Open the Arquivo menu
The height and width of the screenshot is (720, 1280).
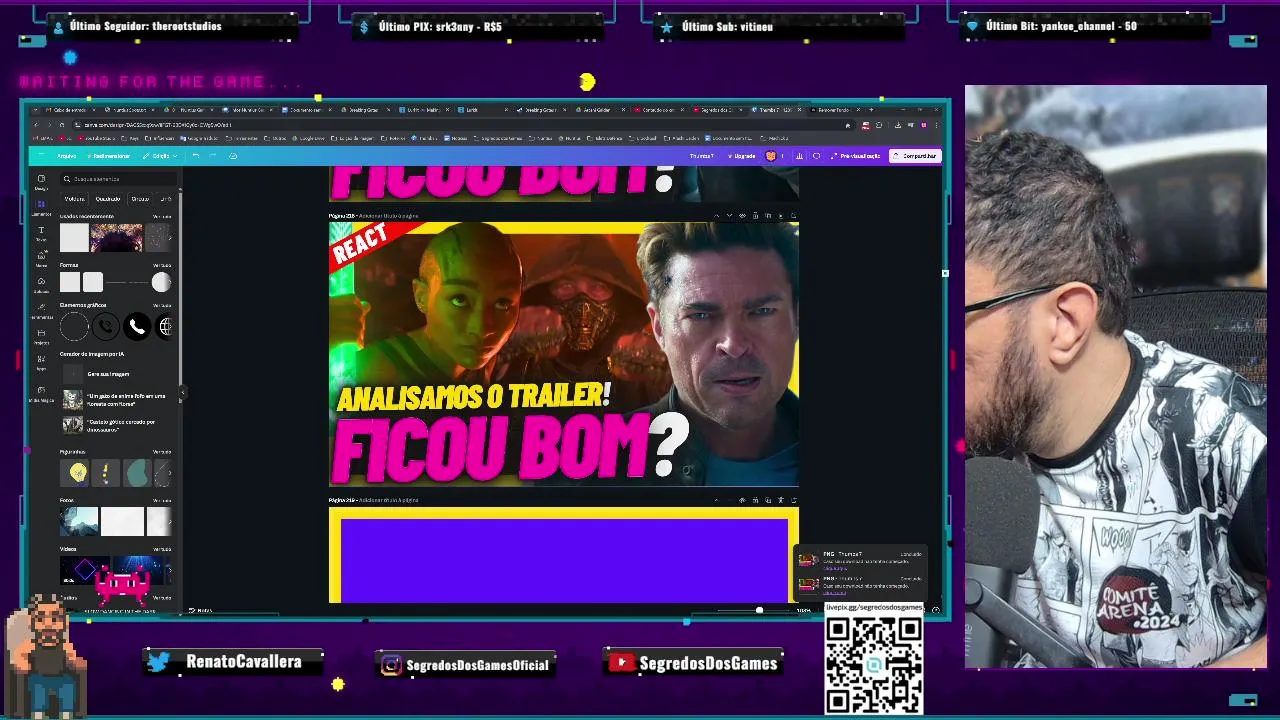coord(66,156)
